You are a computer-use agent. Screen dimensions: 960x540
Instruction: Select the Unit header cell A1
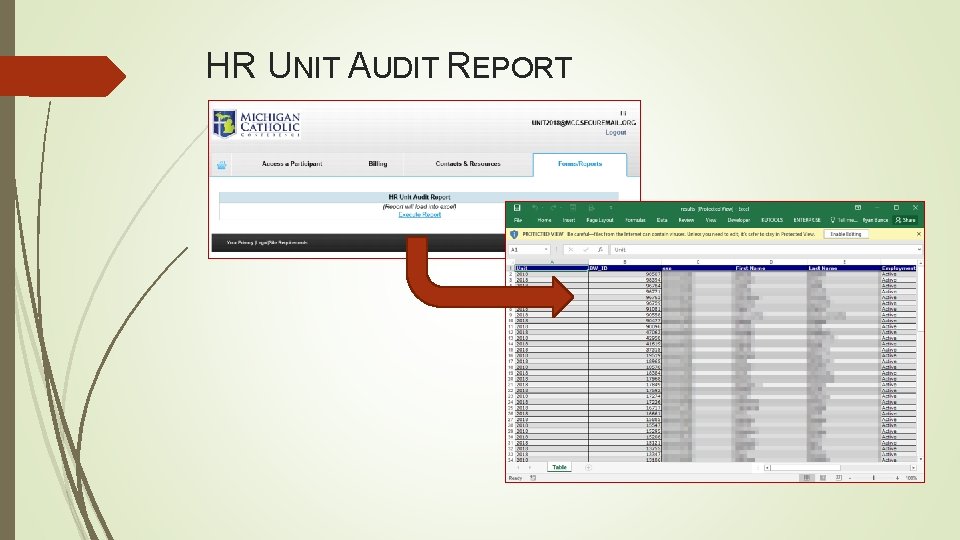click(551, 268)
